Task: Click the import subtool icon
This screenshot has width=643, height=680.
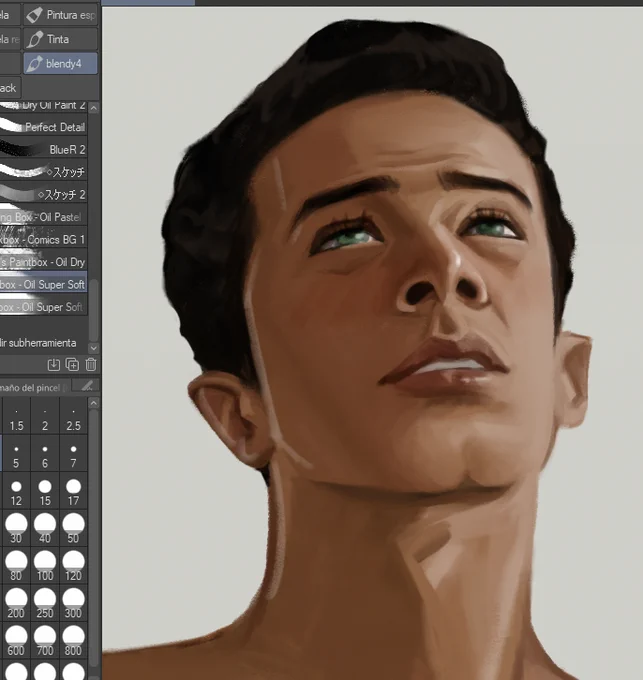Action: coord(54,365)
